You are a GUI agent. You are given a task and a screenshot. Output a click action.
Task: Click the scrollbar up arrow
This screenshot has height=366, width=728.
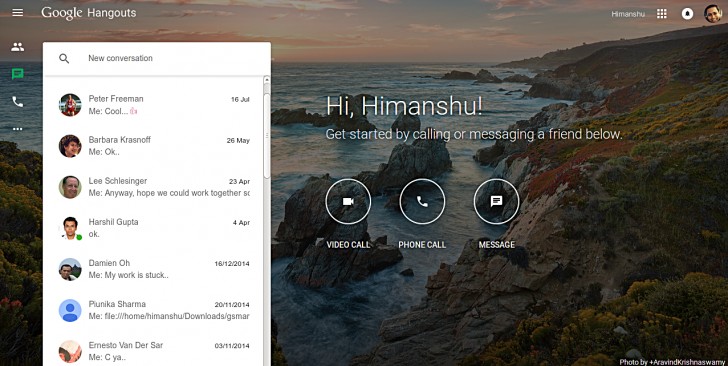coord(266,80)
